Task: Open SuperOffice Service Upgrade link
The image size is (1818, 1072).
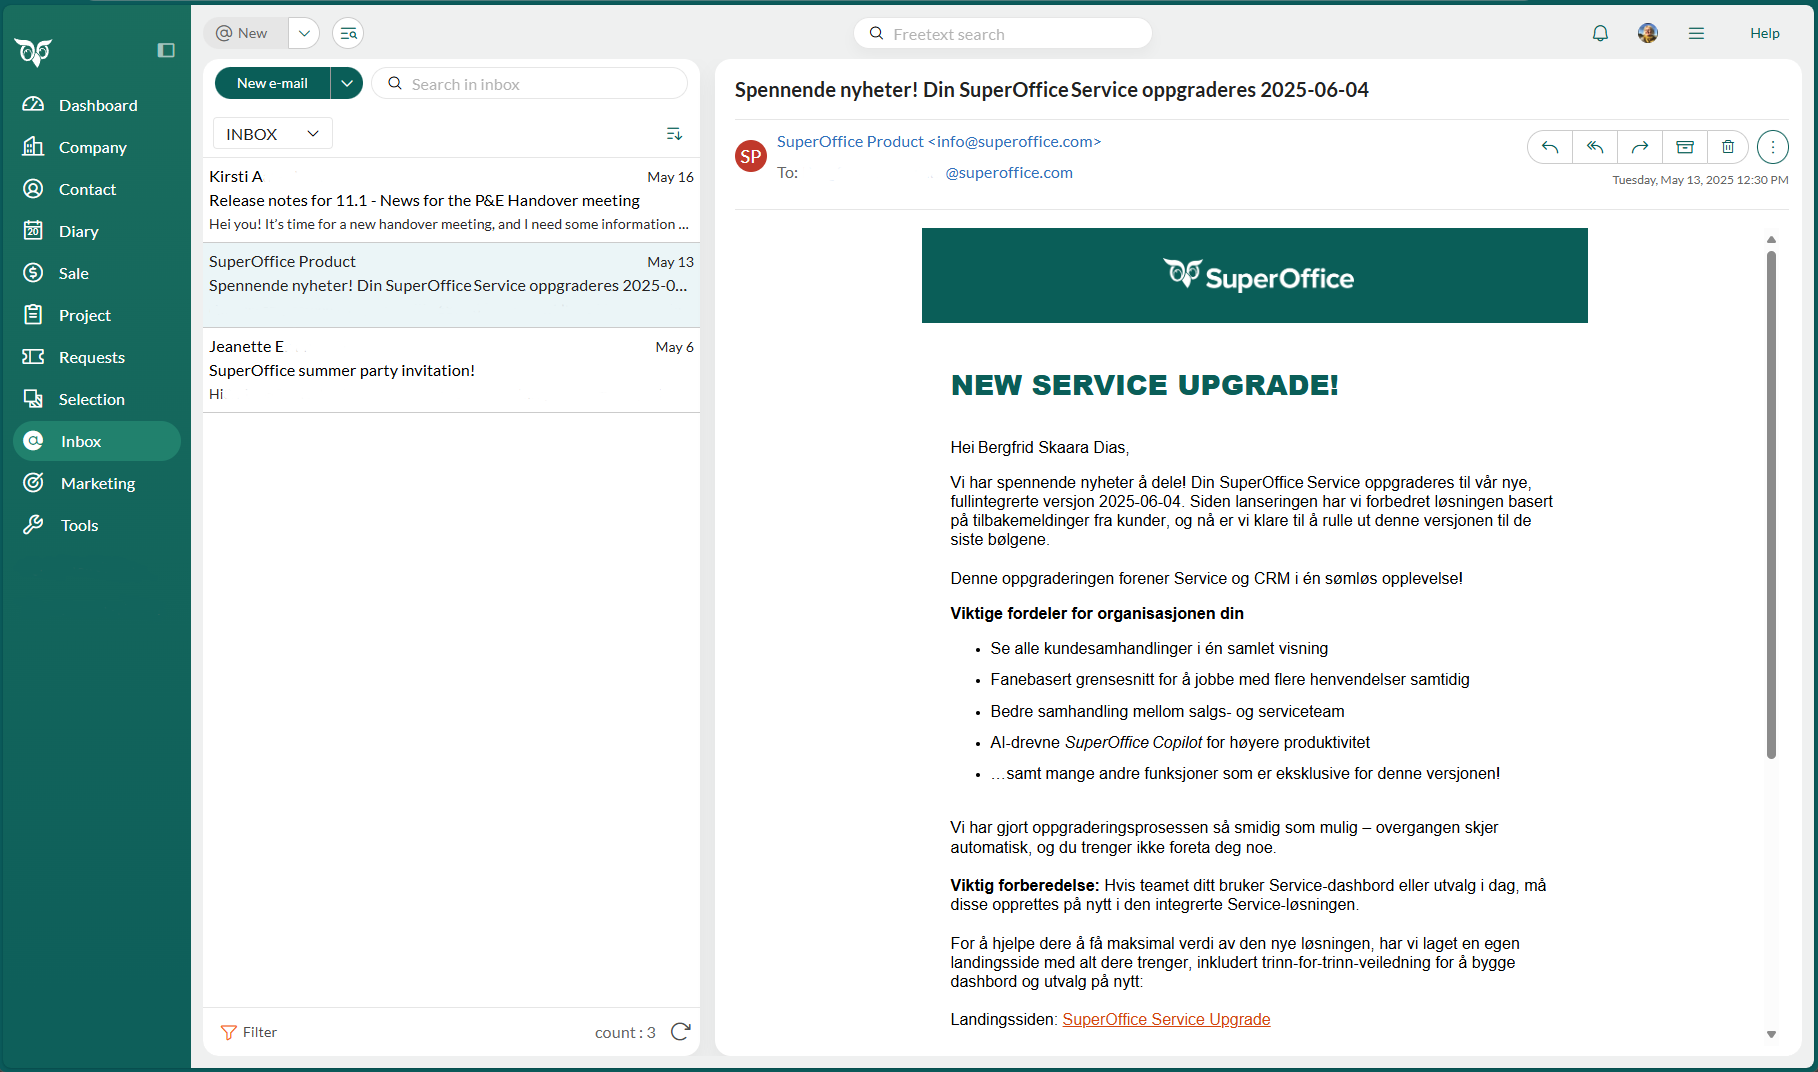Action: [x=1166, y=1019]
